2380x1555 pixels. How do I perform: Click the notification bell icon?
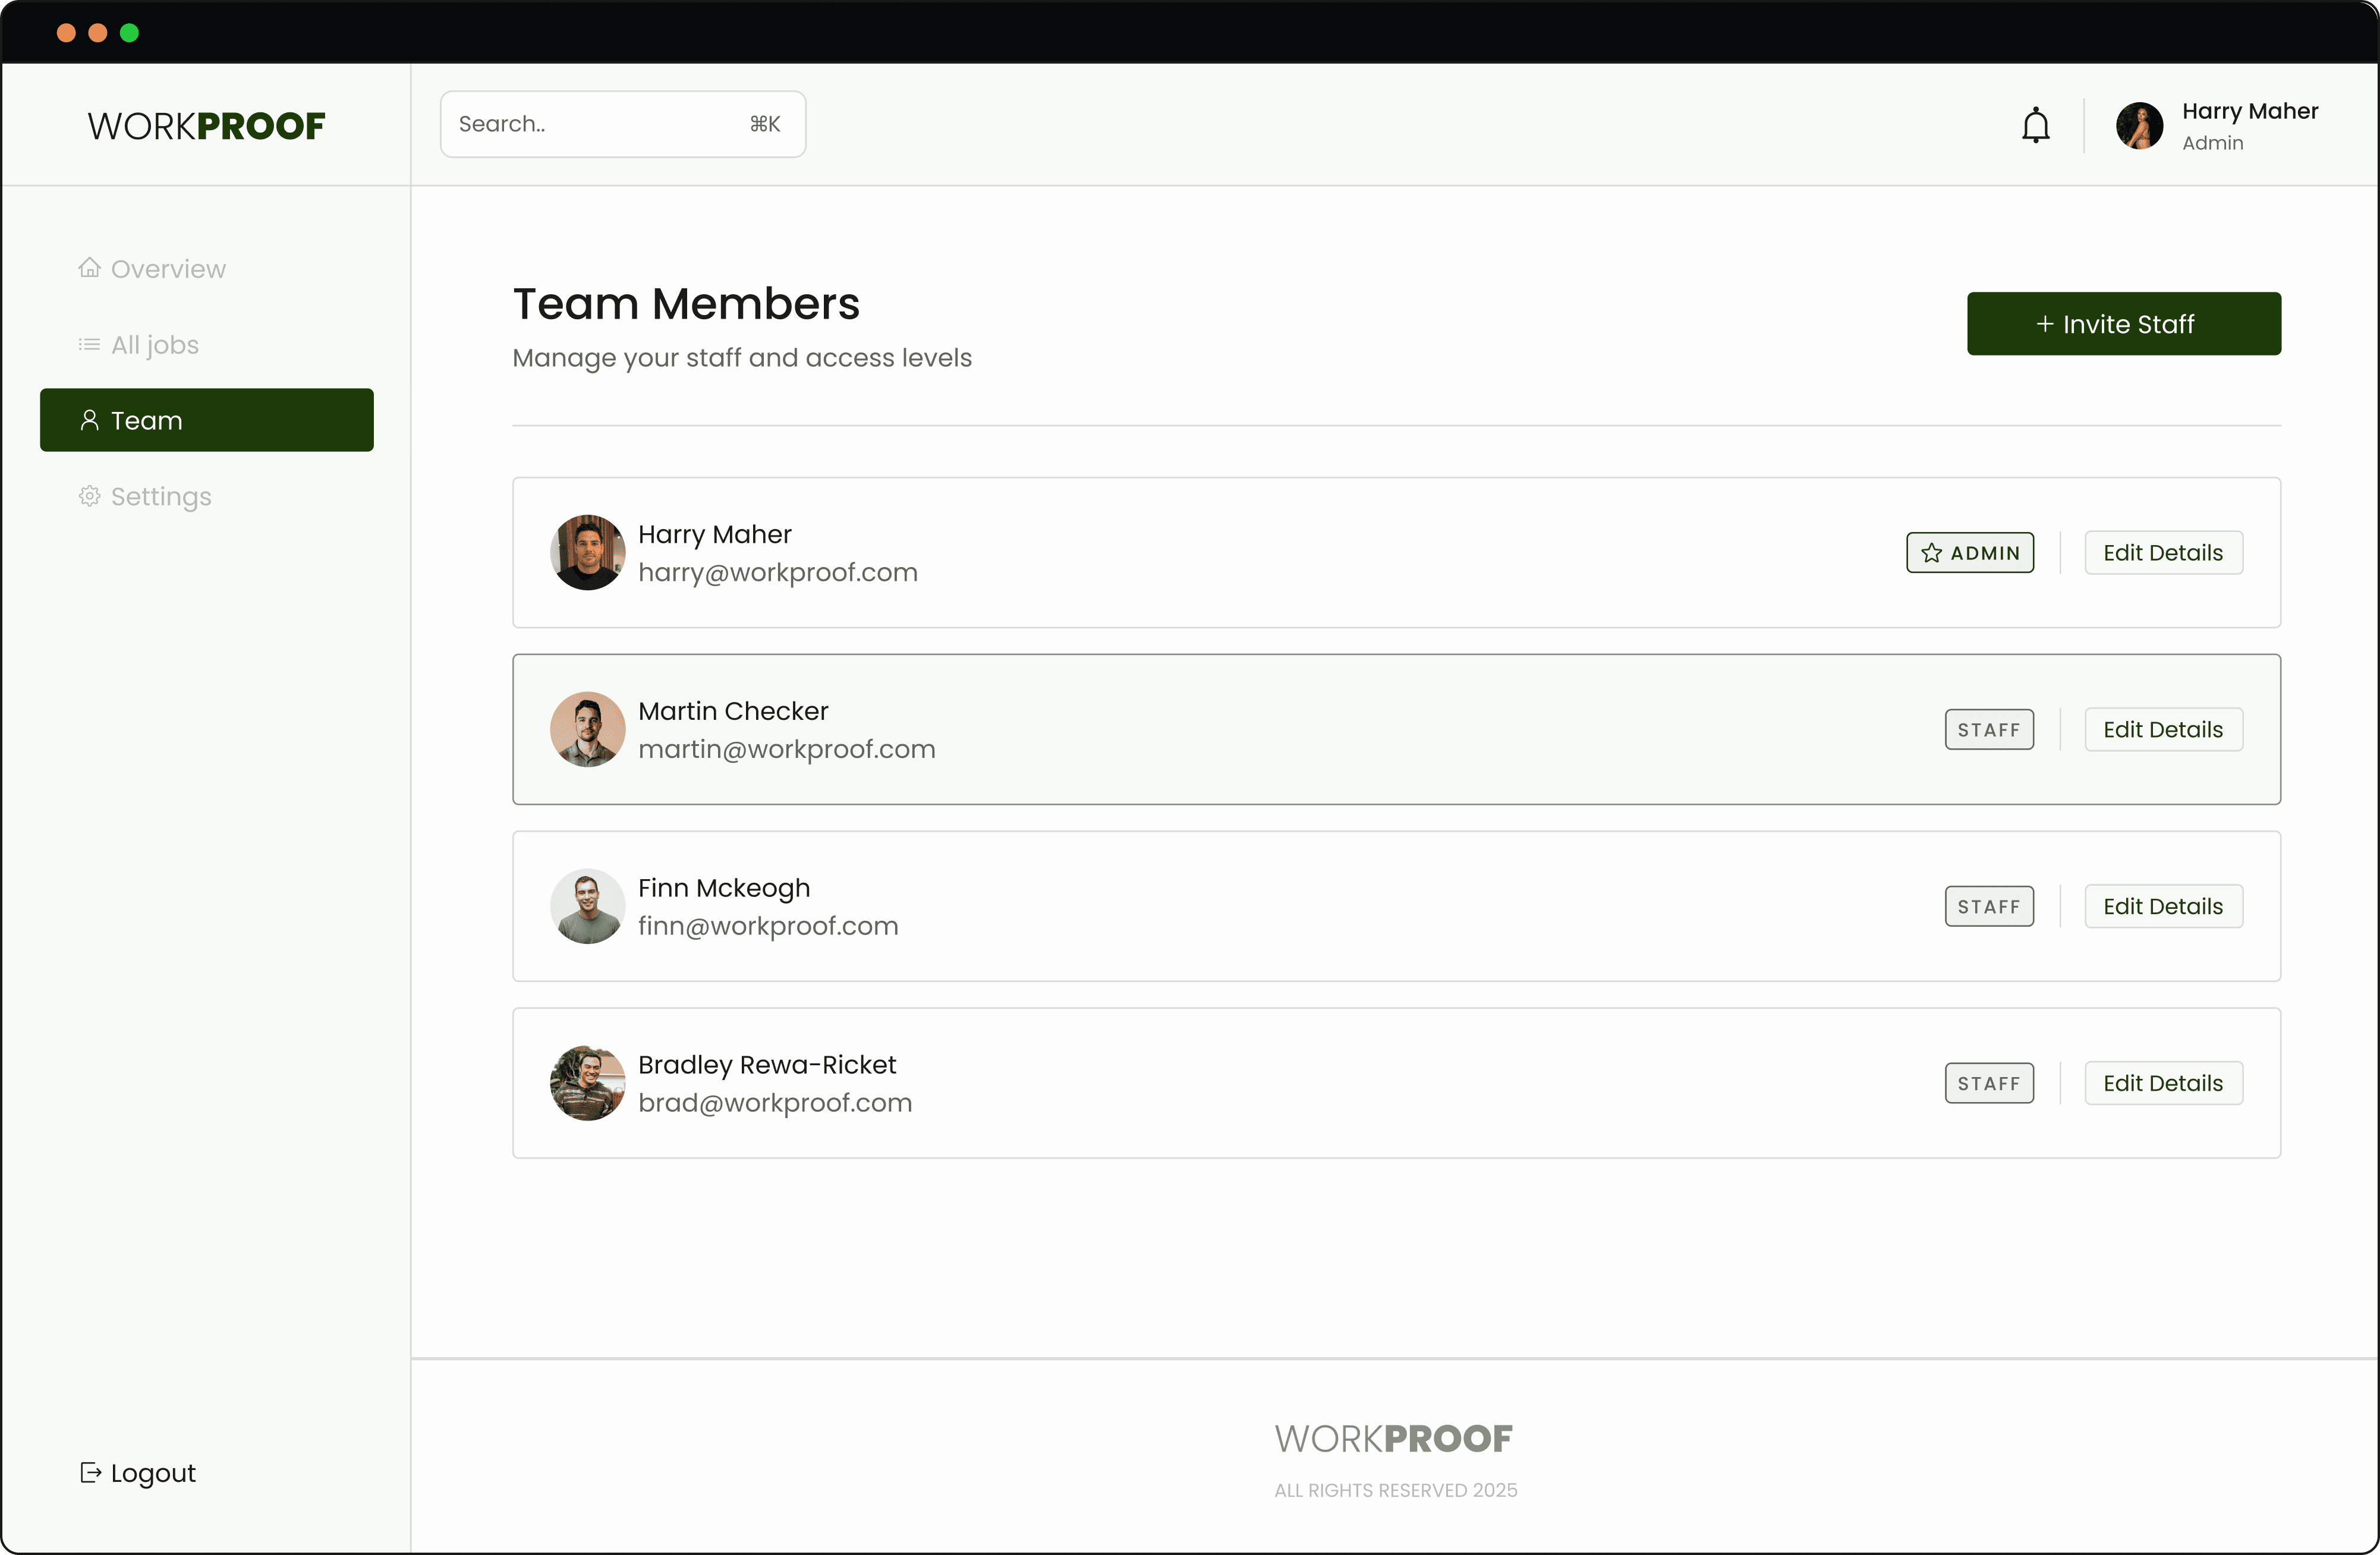pyautogui.click(x=2035, y=126)
